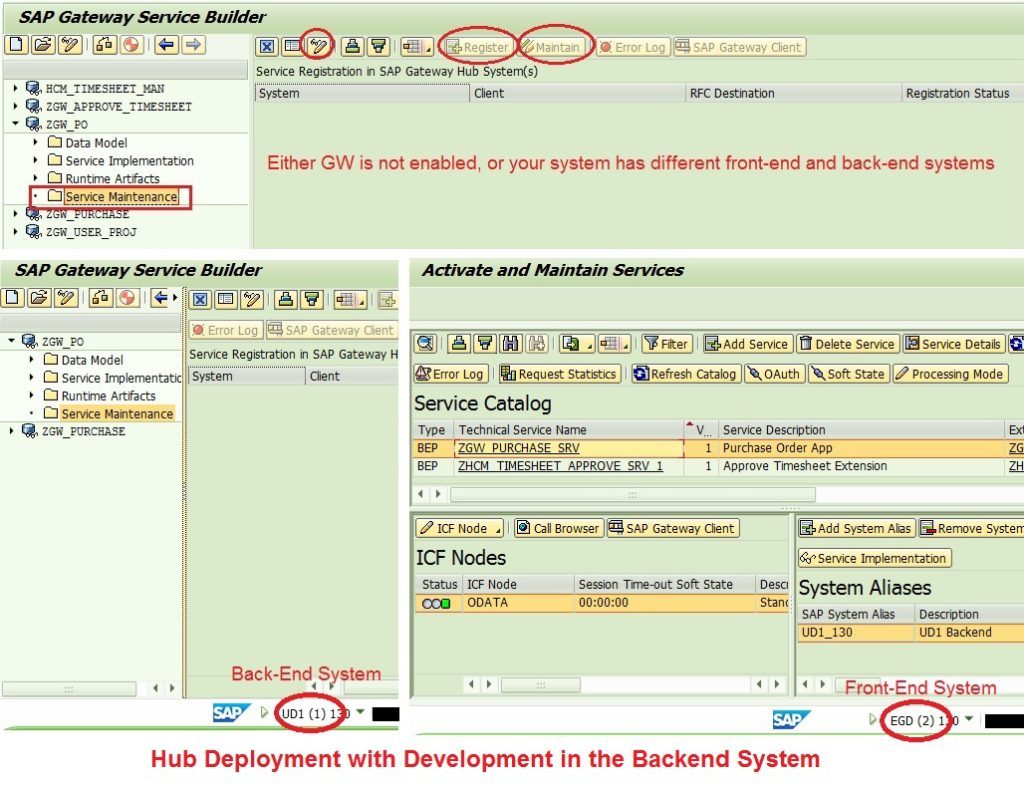Select Service Implementation folder in top Service Builder tree

tap(129, 160)
